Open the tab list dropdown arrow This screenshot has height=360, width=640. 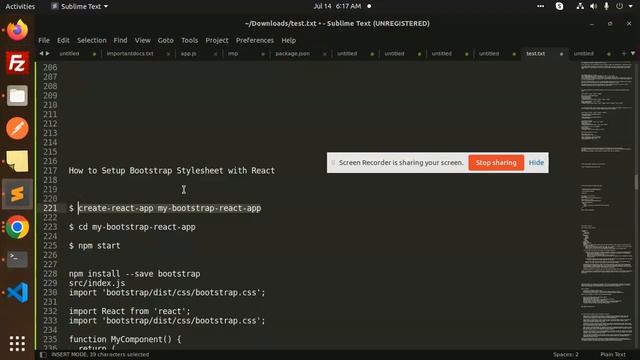click(x=633, y=53)
